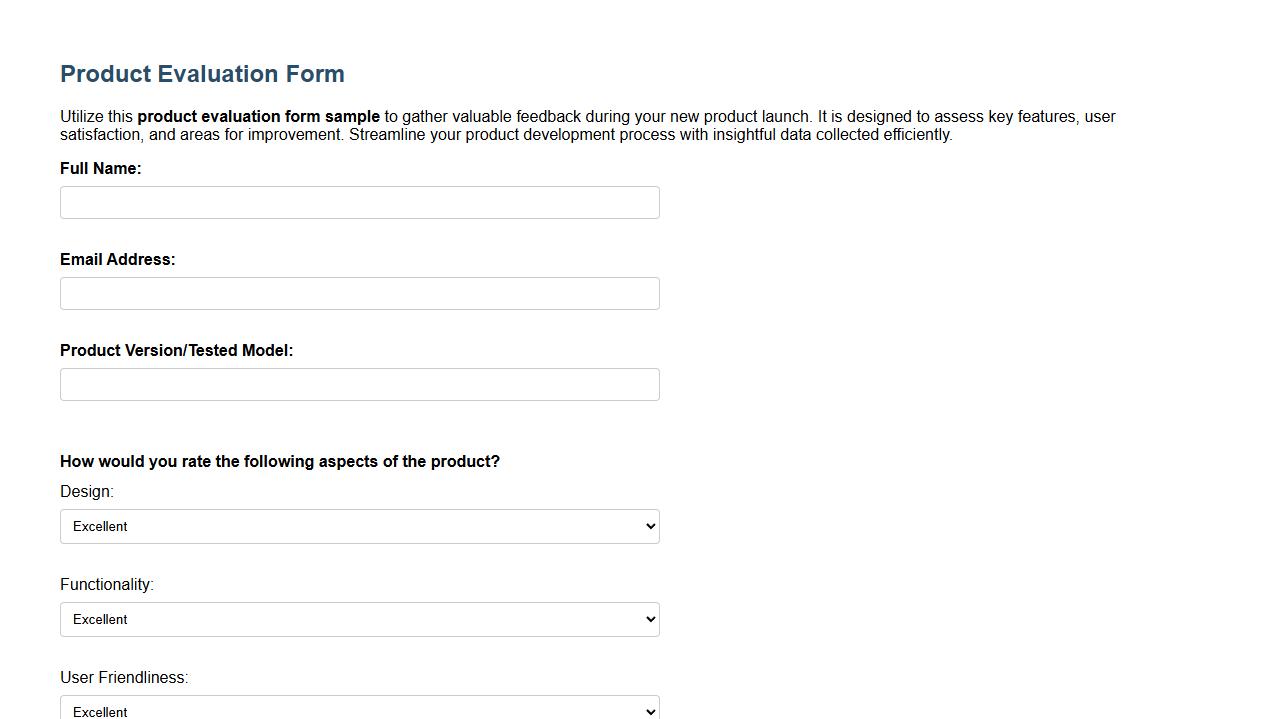
Task: Click the chevron on the Design dropdown
Action: coord(646,526)
